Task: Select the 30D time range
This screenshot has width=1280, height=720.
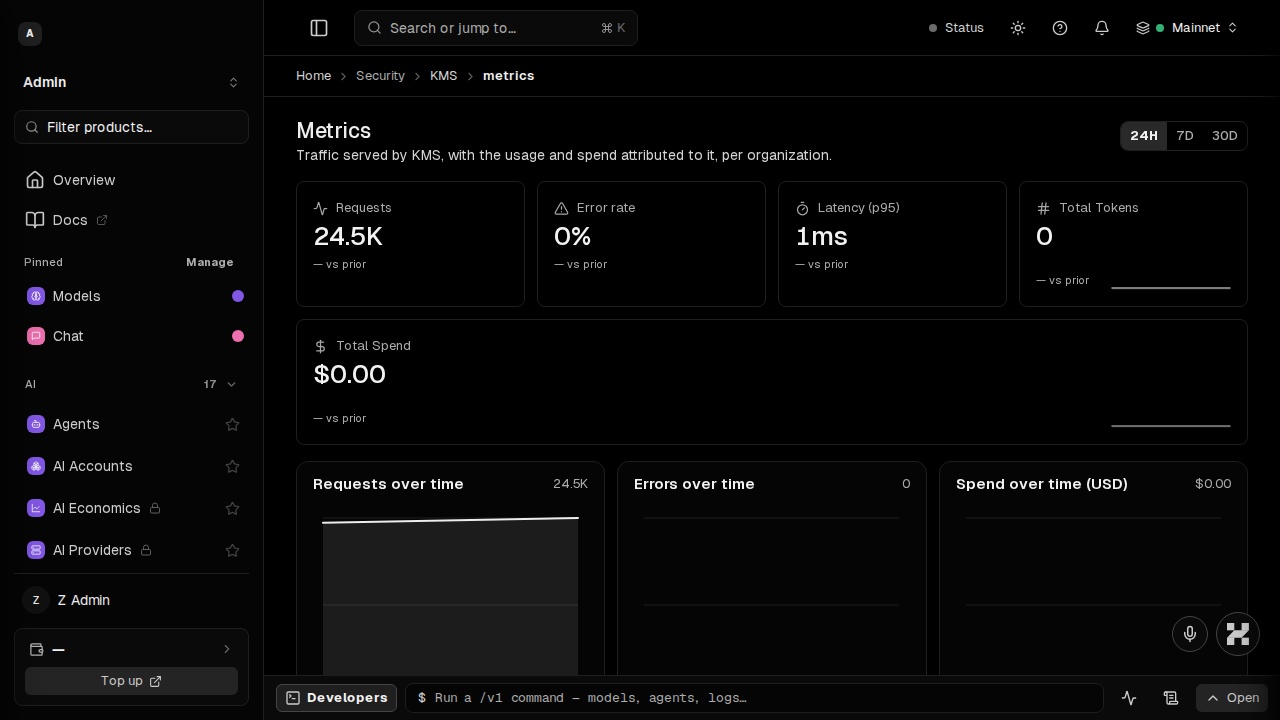Action: [x=1224, y=136]
